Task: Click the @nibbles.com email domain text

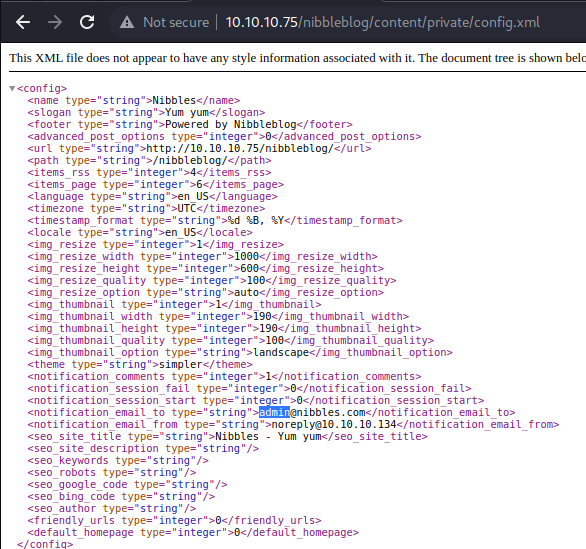Action: pos(328,412)
